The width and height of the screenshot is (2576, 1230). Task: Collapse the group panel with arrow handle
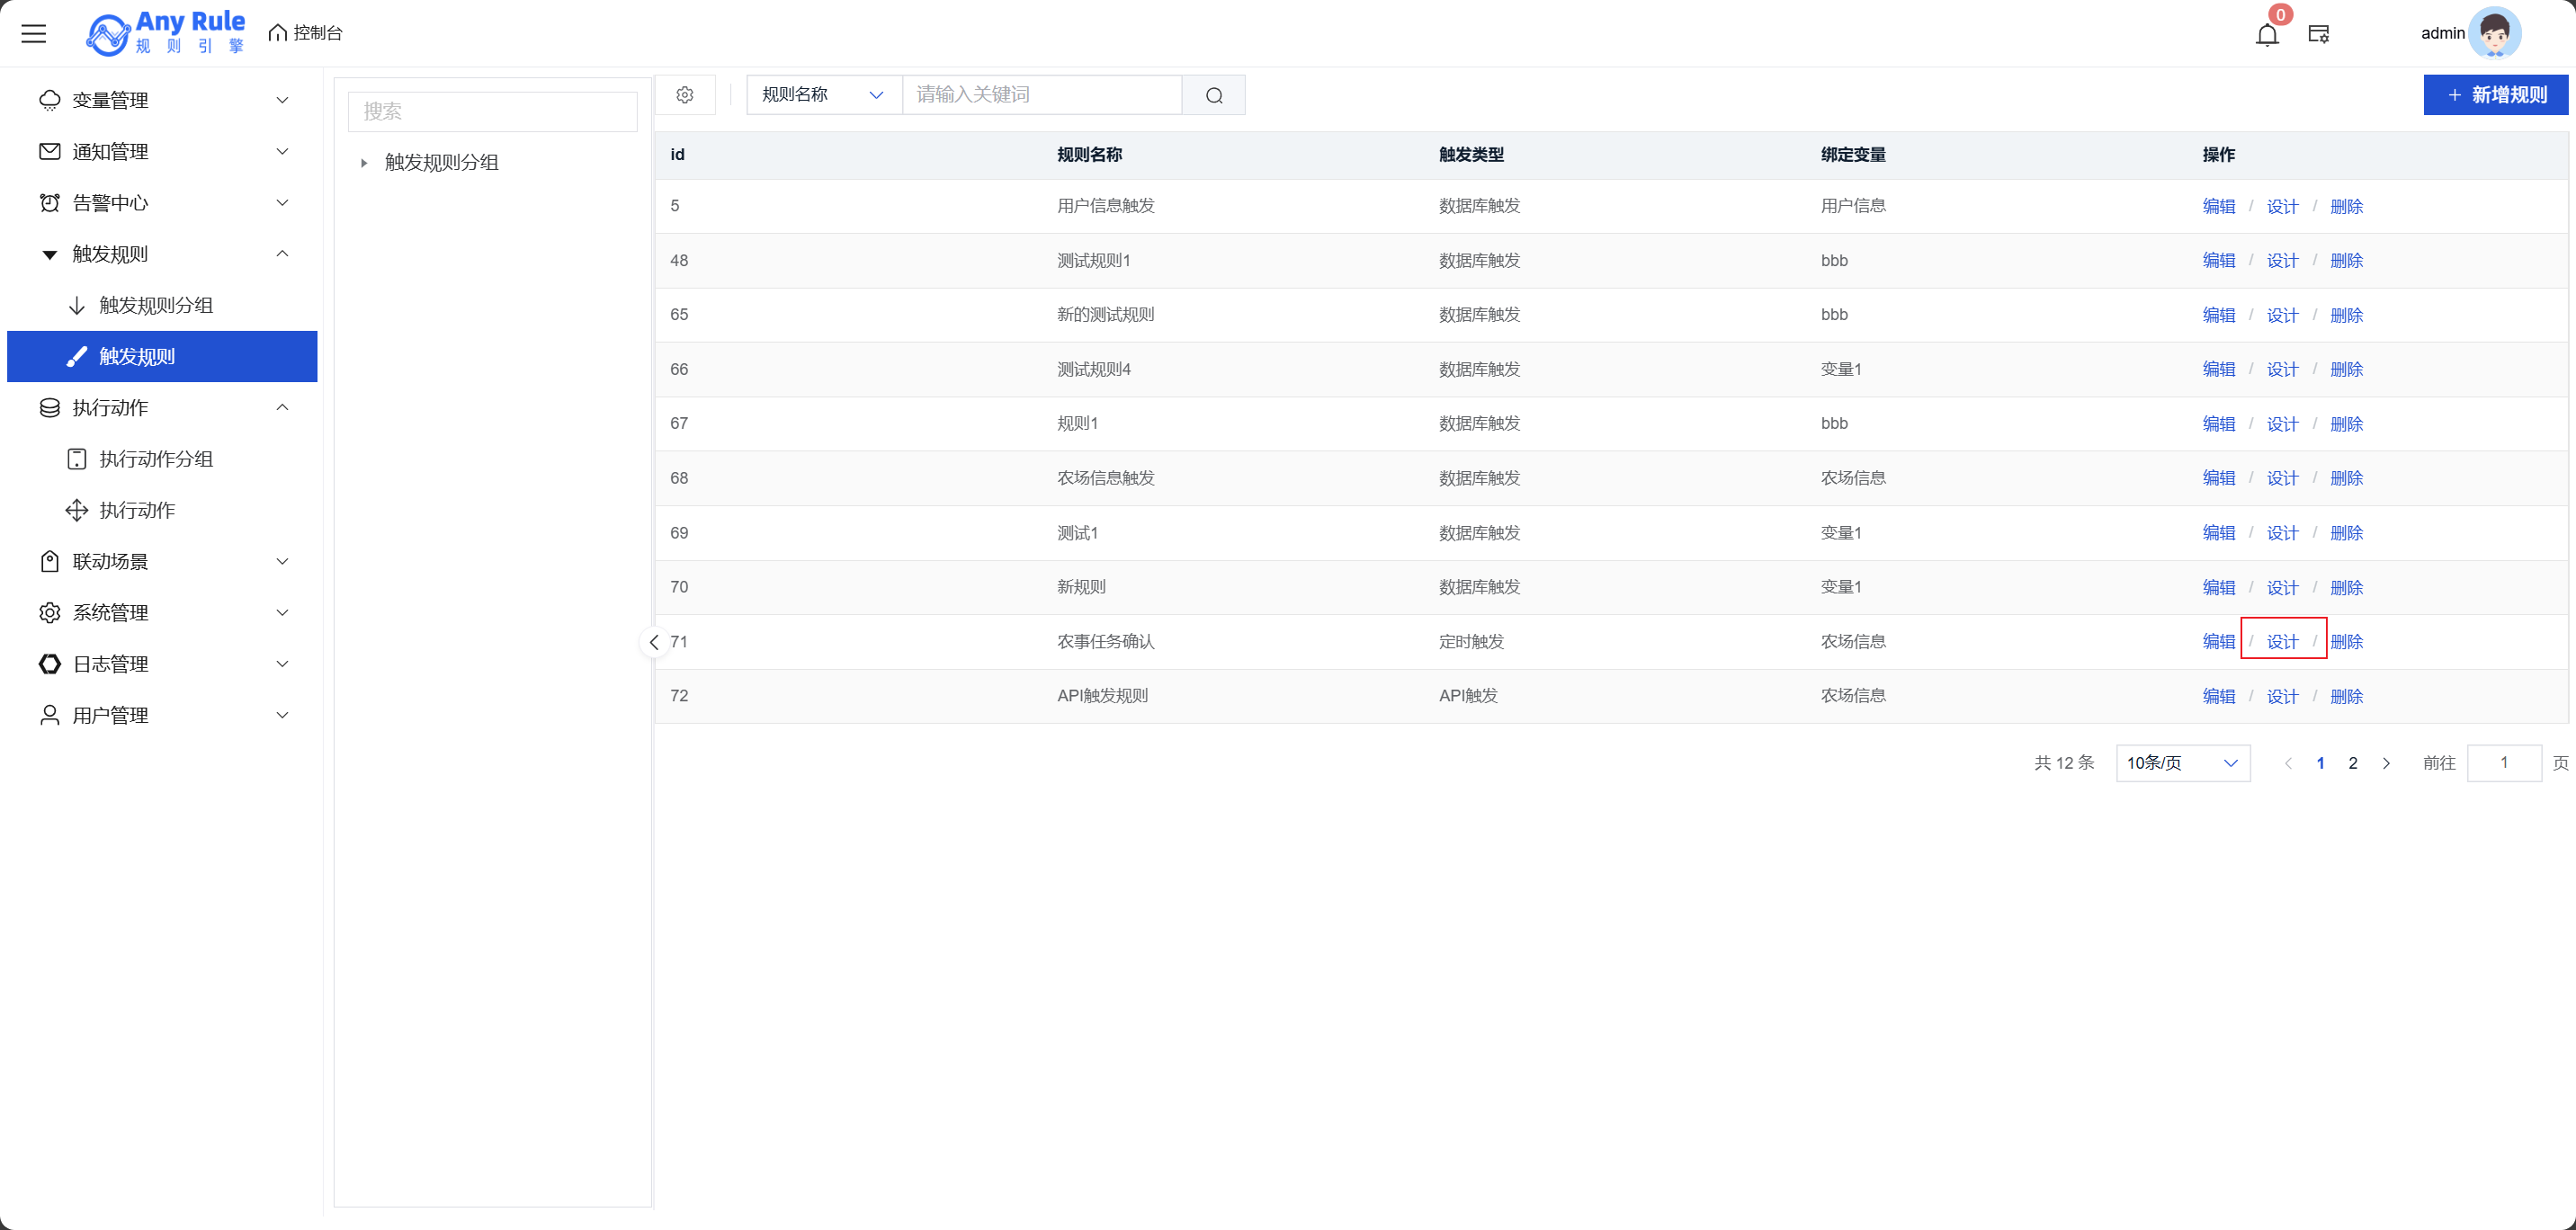click(654, 642)
